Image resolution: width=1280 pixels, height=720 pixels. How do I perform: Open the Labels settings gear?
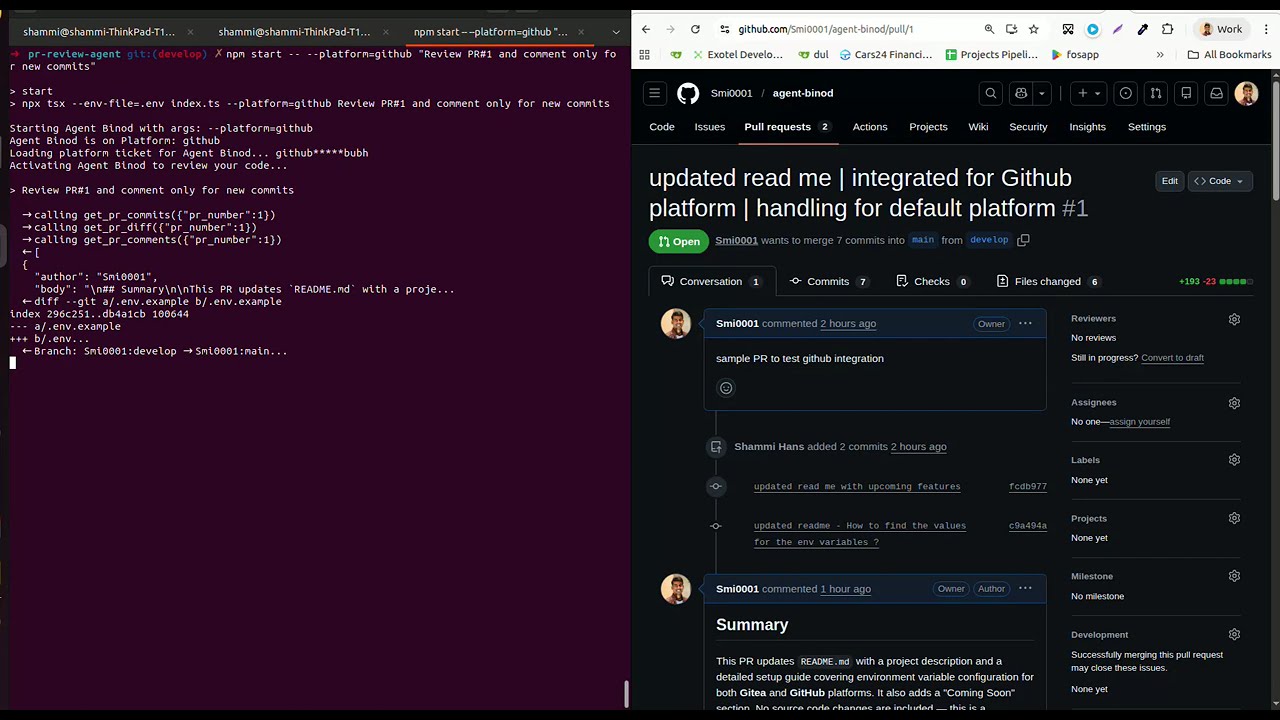pyautogui.click(x=1234, y=460)
